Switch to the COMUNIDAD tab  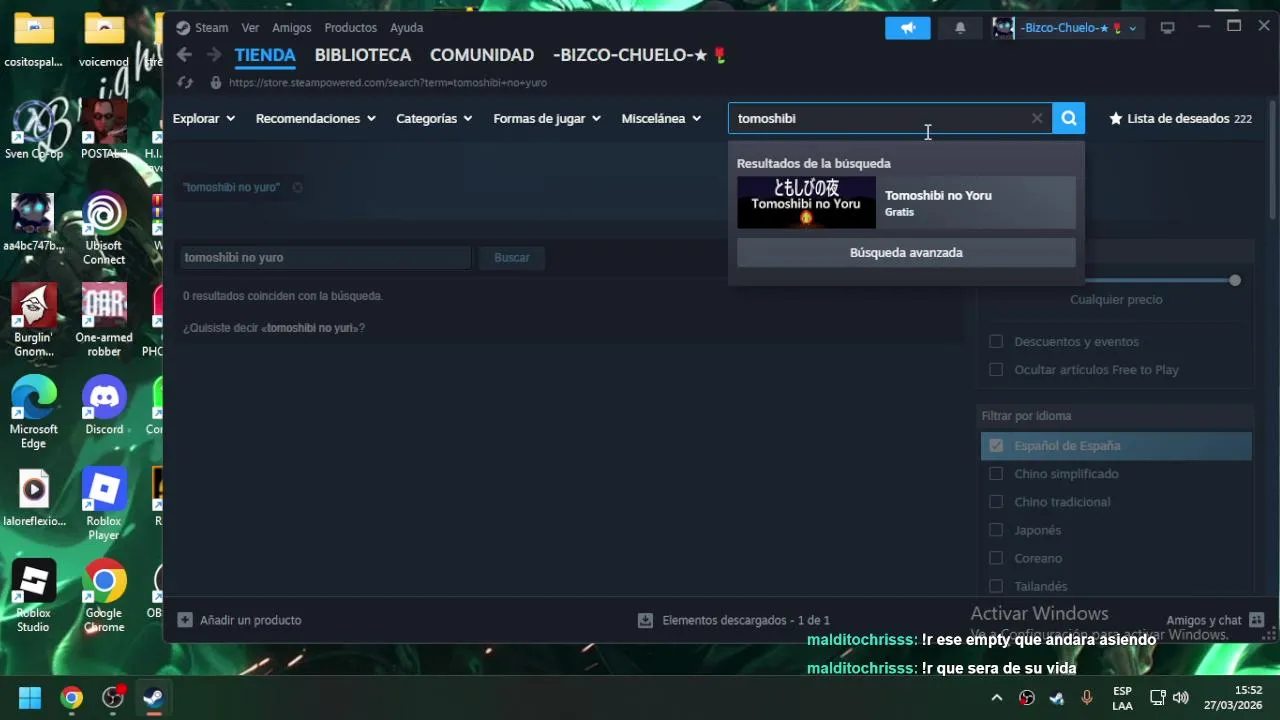click(x=482, y=55)
